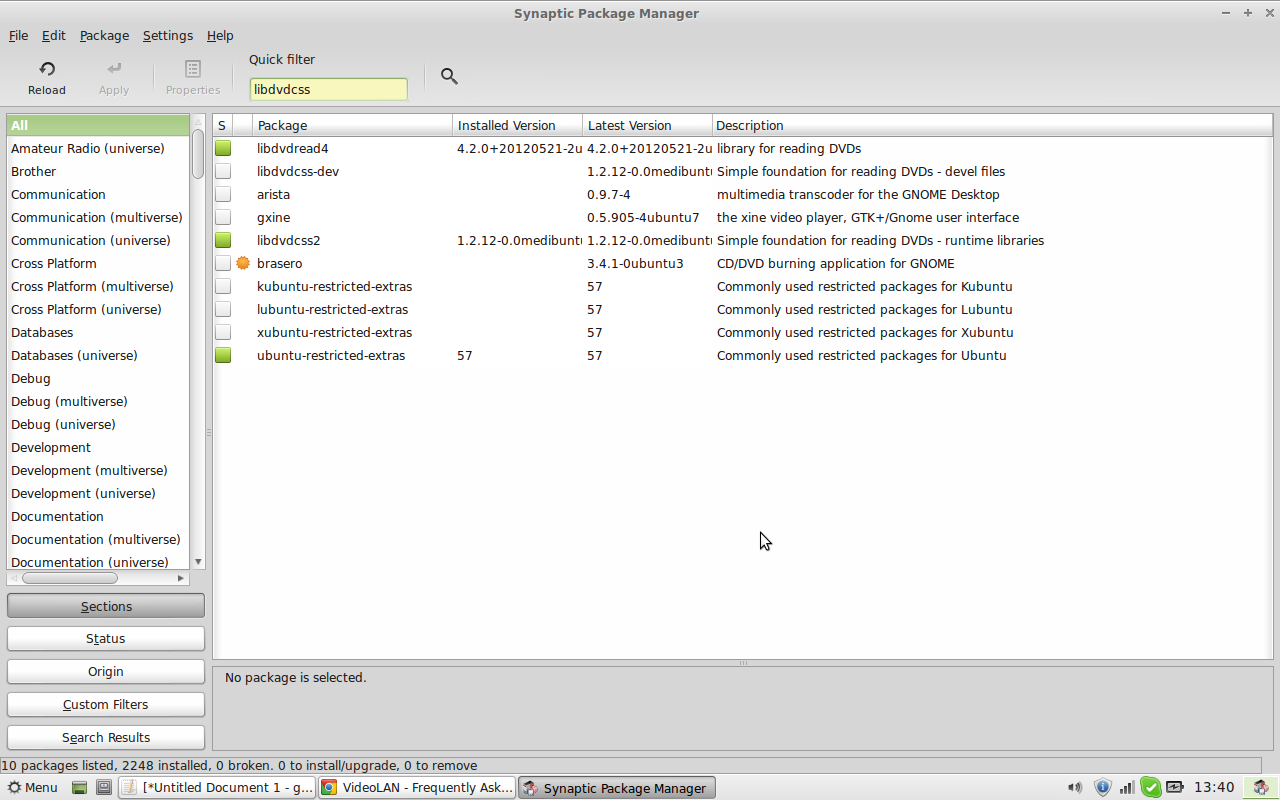The height and width of the screenshot is (800, 1280).
Task: Switch to the VideoLAN Chrome window
Action: 417,787
